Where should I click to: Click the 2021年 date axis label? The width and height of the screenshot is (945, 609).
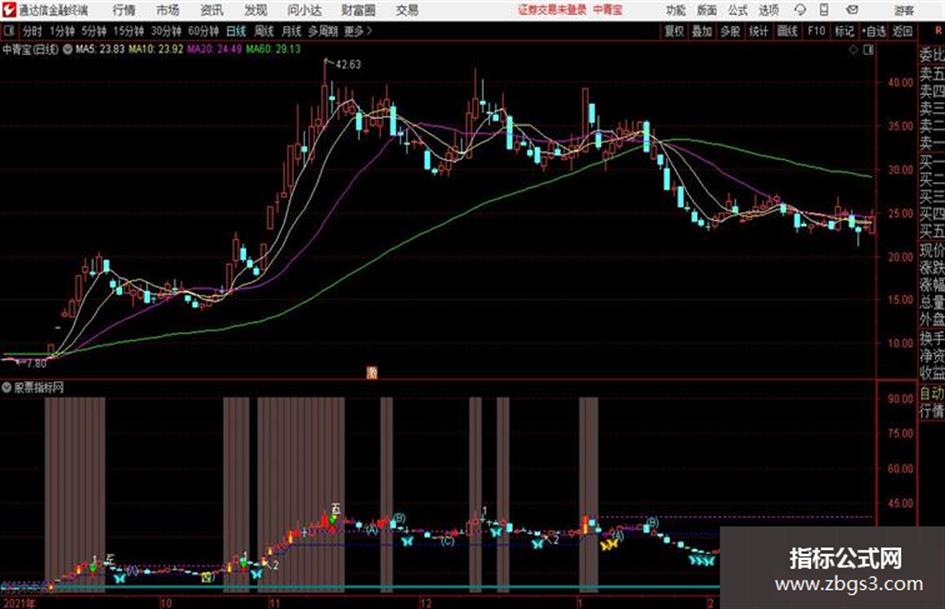coord(19,603)
